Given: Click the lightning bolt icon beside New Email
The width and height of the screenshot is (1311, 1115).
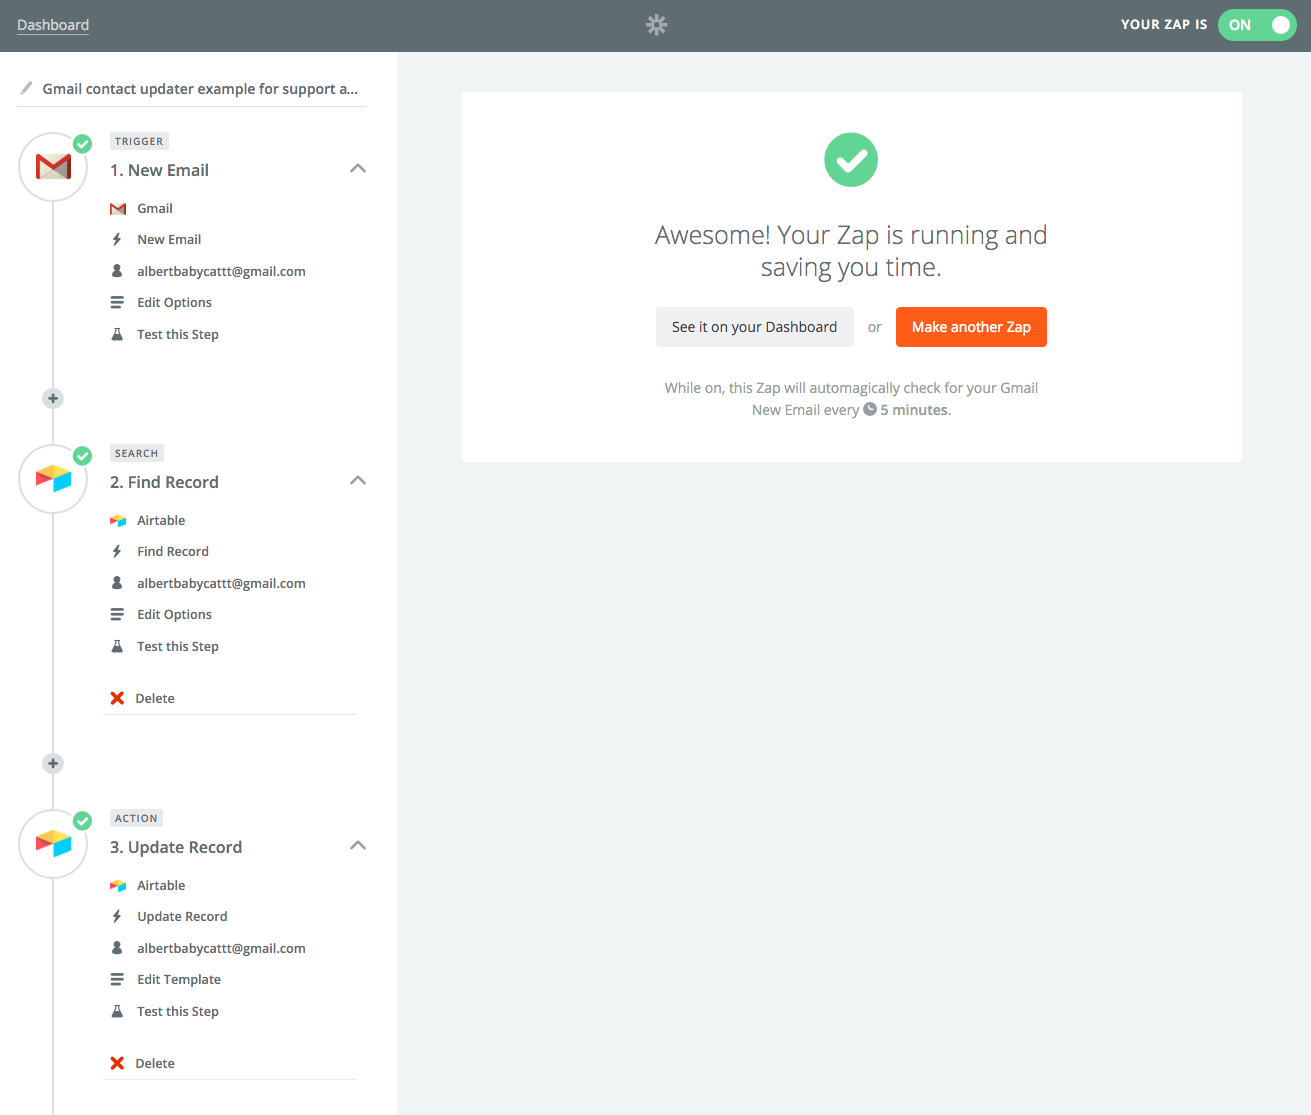Looking at the screenshot, I should (x=117, y=239).
